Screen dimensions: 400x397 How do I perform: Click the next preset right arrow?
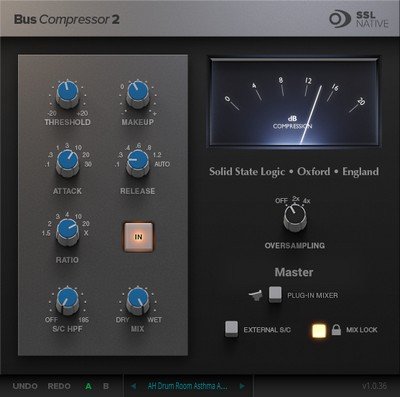[x=242, y=386]
